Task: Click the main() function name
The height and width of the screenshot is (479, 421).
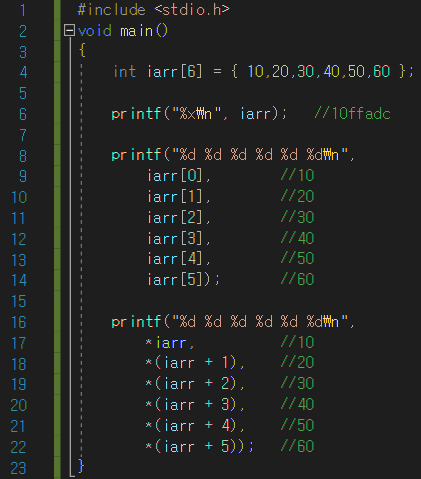Action: click(144, 31)
